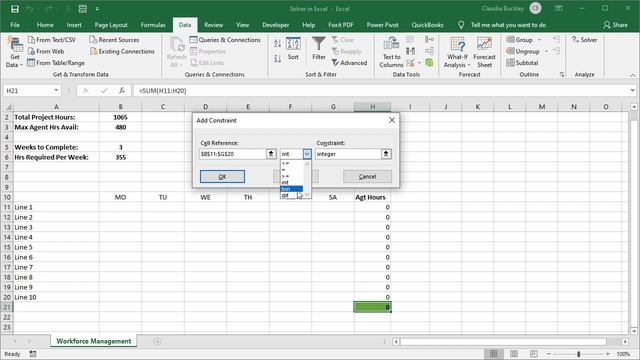Import From Table/Range
This screenshot has height=360, width=640.
pyautogui.click(x=56, y=63)
